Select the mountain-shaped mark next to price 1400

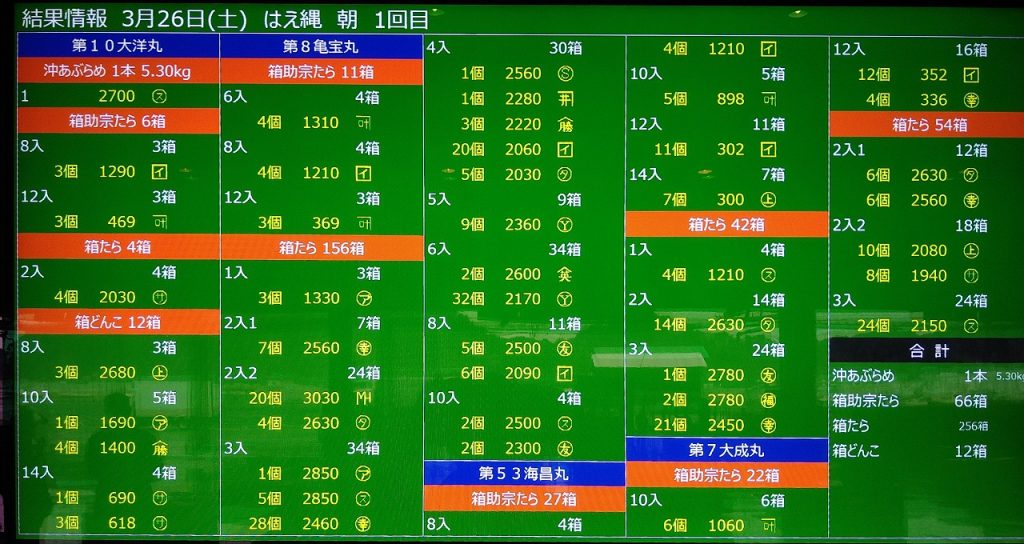159,447
